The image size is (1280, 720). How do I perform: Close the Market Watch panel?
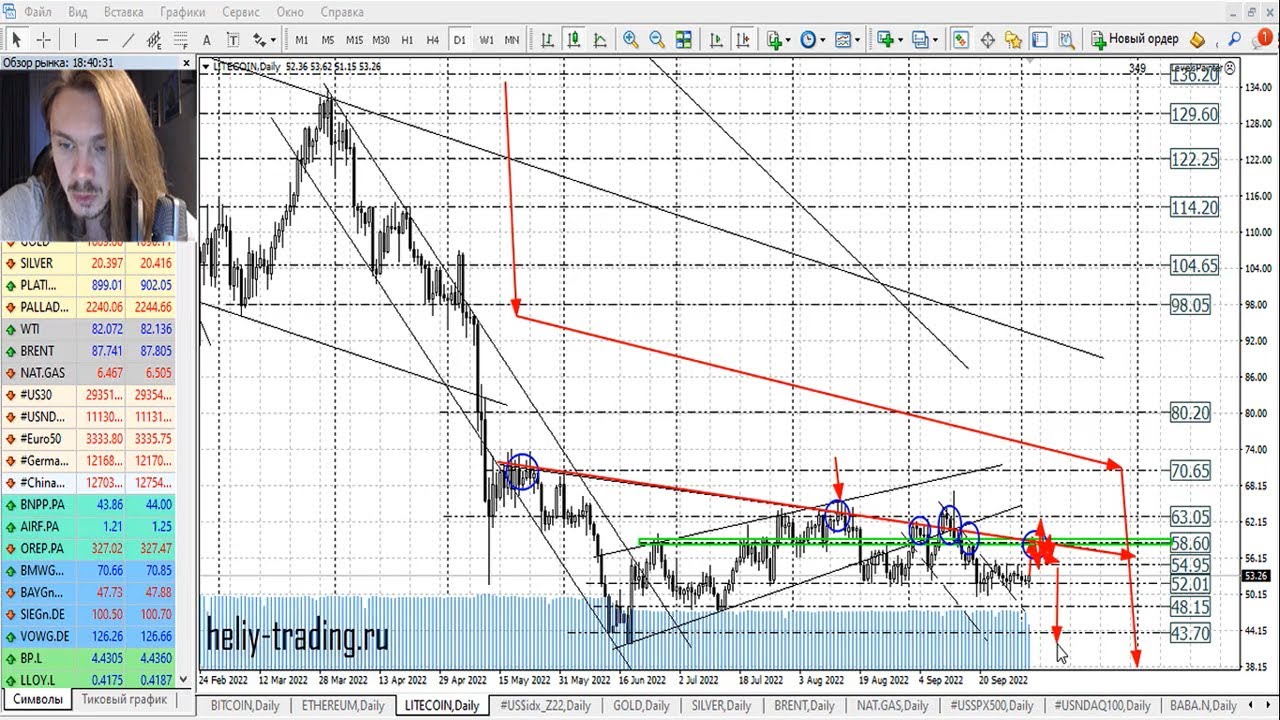tap(187, 62)
